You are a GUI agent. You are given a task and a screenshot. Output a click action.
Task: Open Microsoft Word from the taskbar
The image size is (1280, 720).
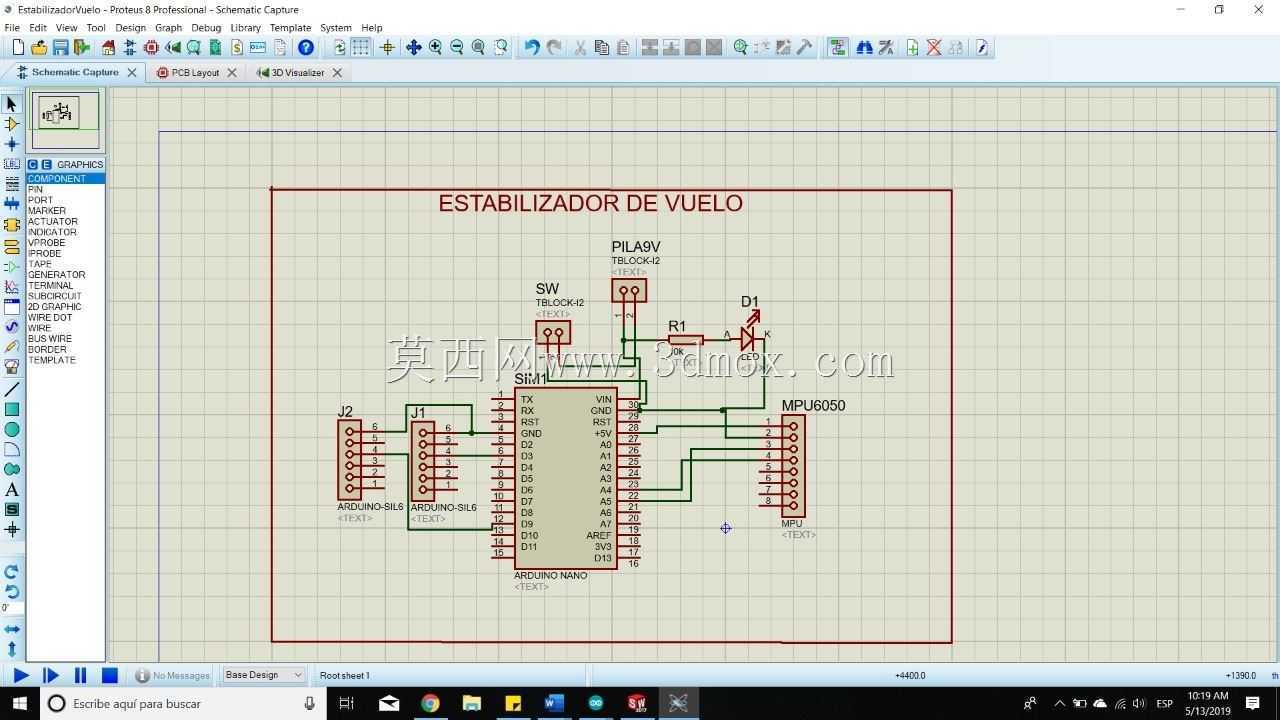point(554,704)
